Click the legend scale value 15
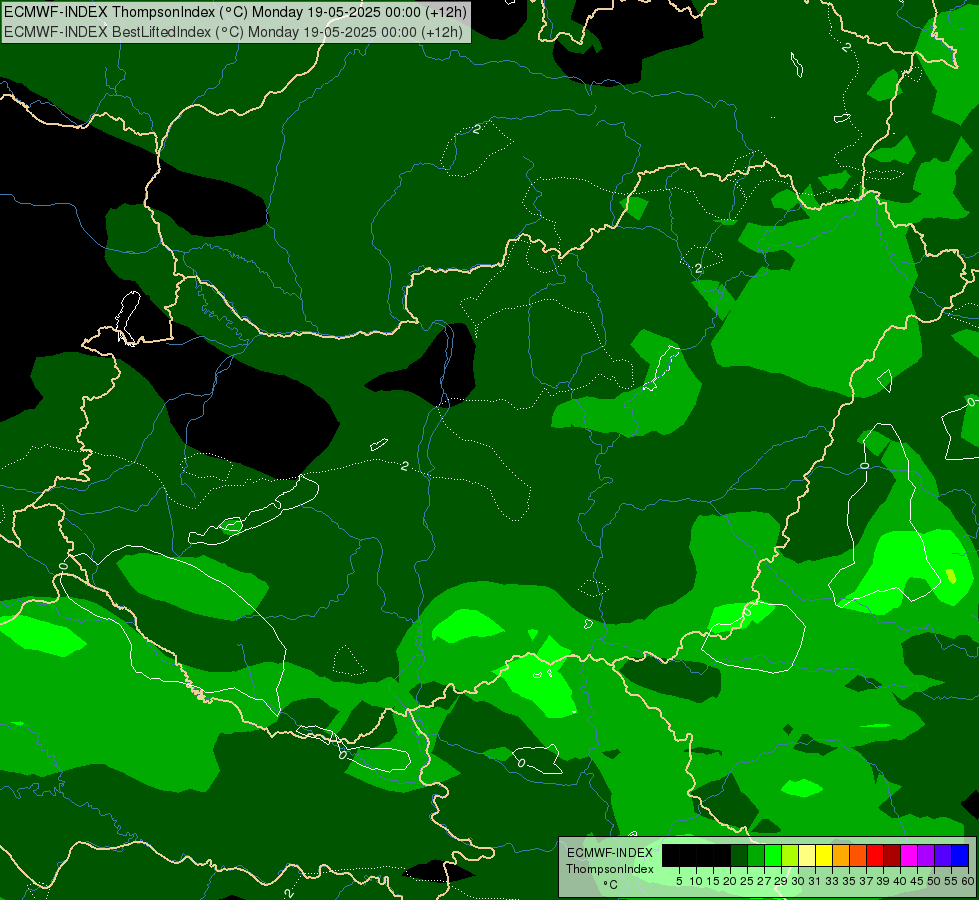The width and height of the screenshot is (979, 900). pyautogui.click(x=714, y=881)
